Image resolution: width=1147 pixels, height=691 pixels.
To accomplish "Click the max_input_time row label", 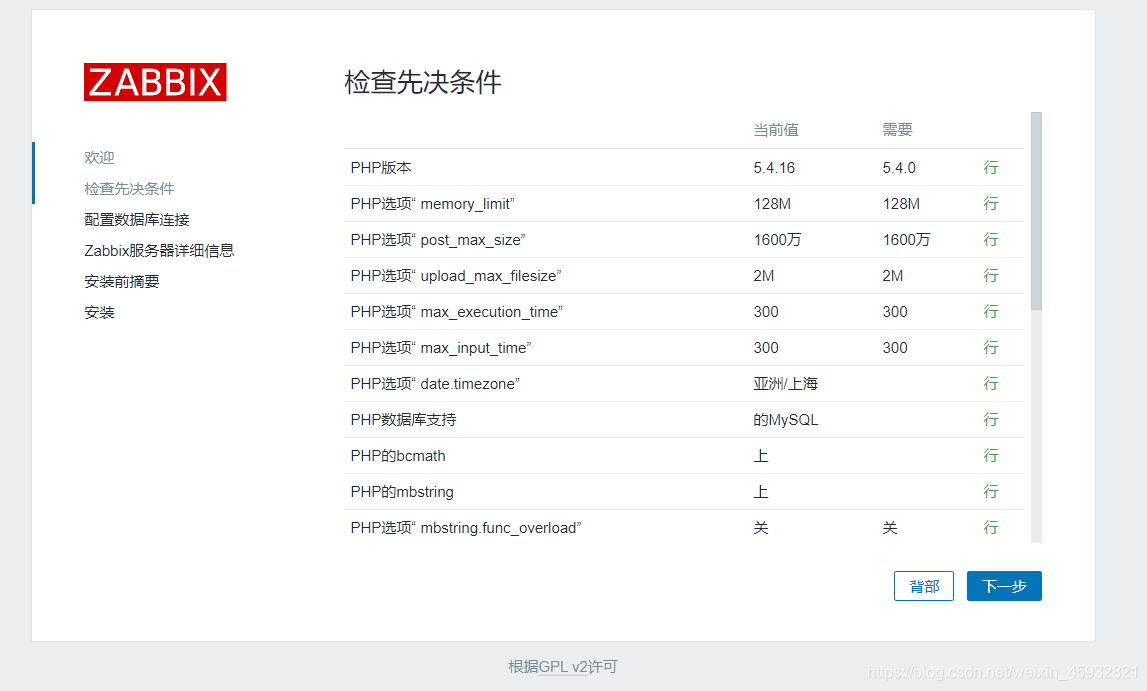I will click(441, 348).
